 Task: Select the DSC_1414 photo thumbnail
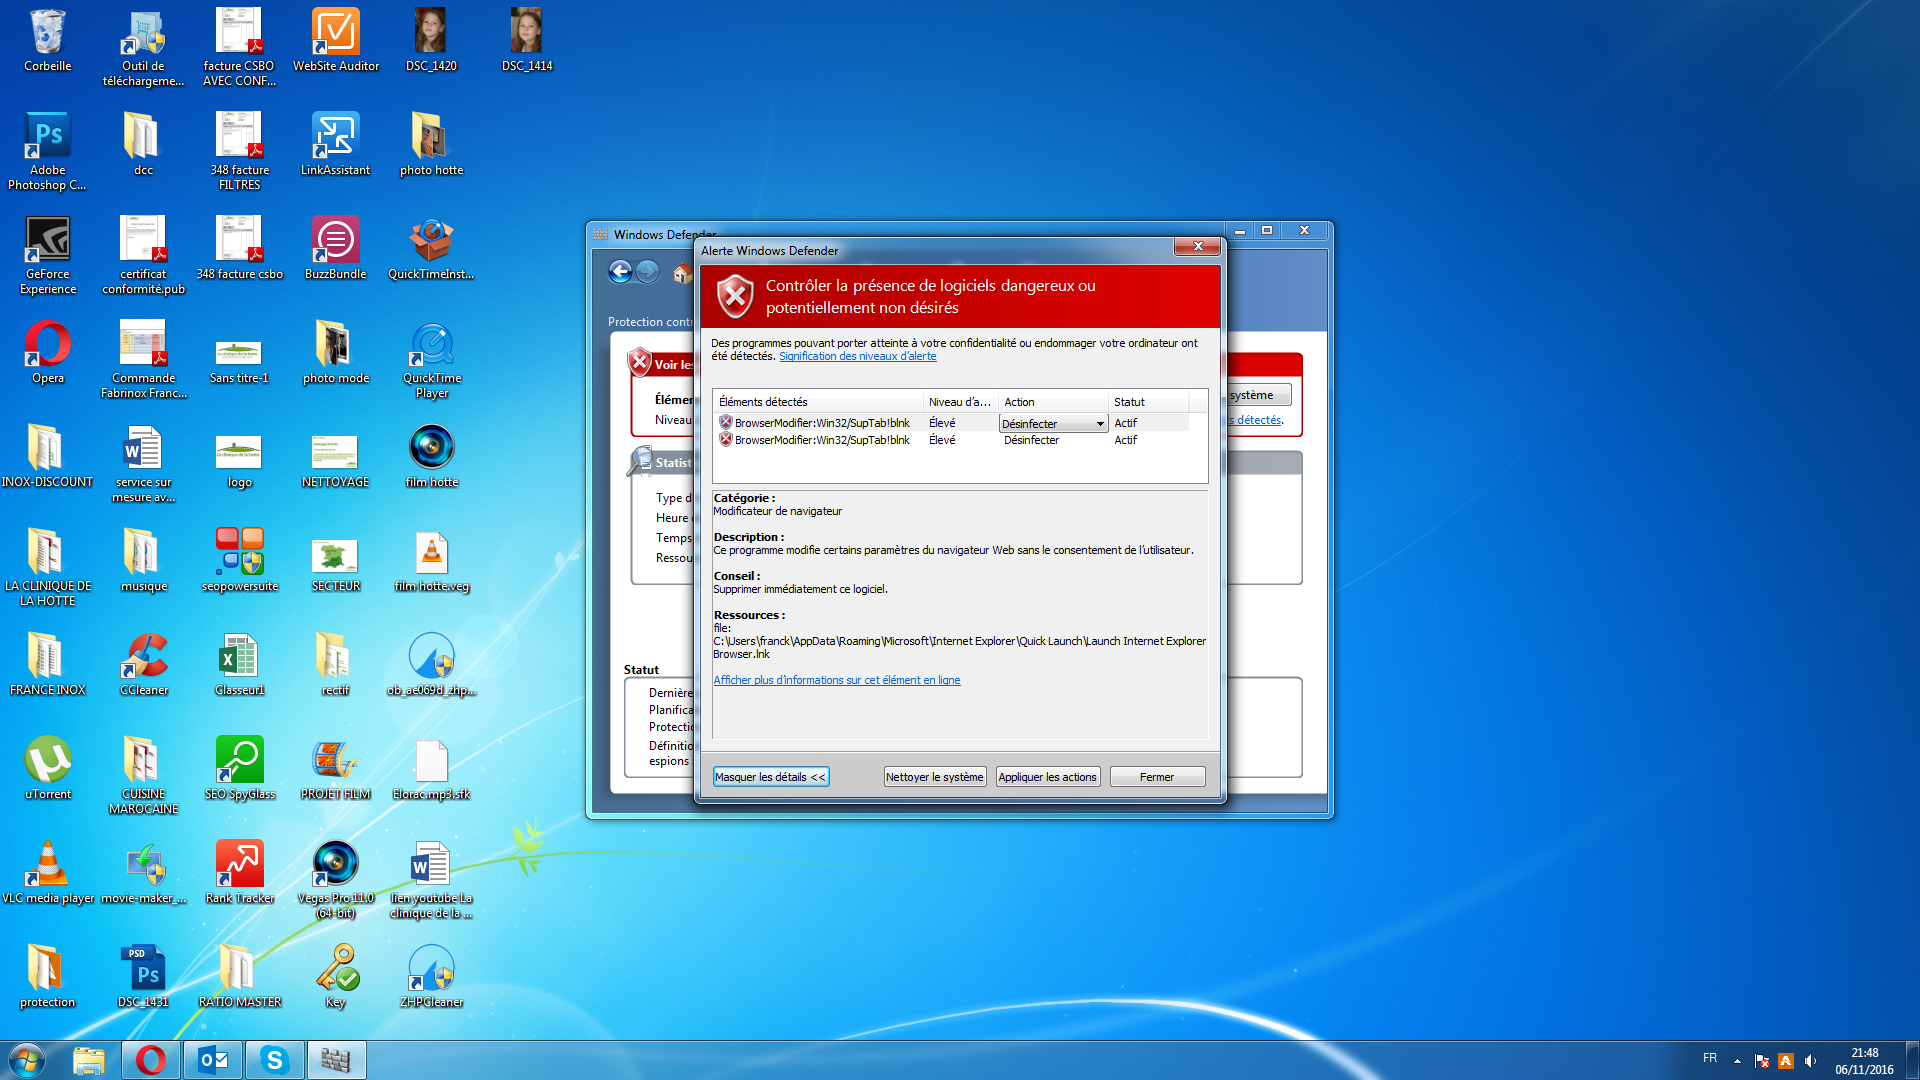(x=527, y=40)
